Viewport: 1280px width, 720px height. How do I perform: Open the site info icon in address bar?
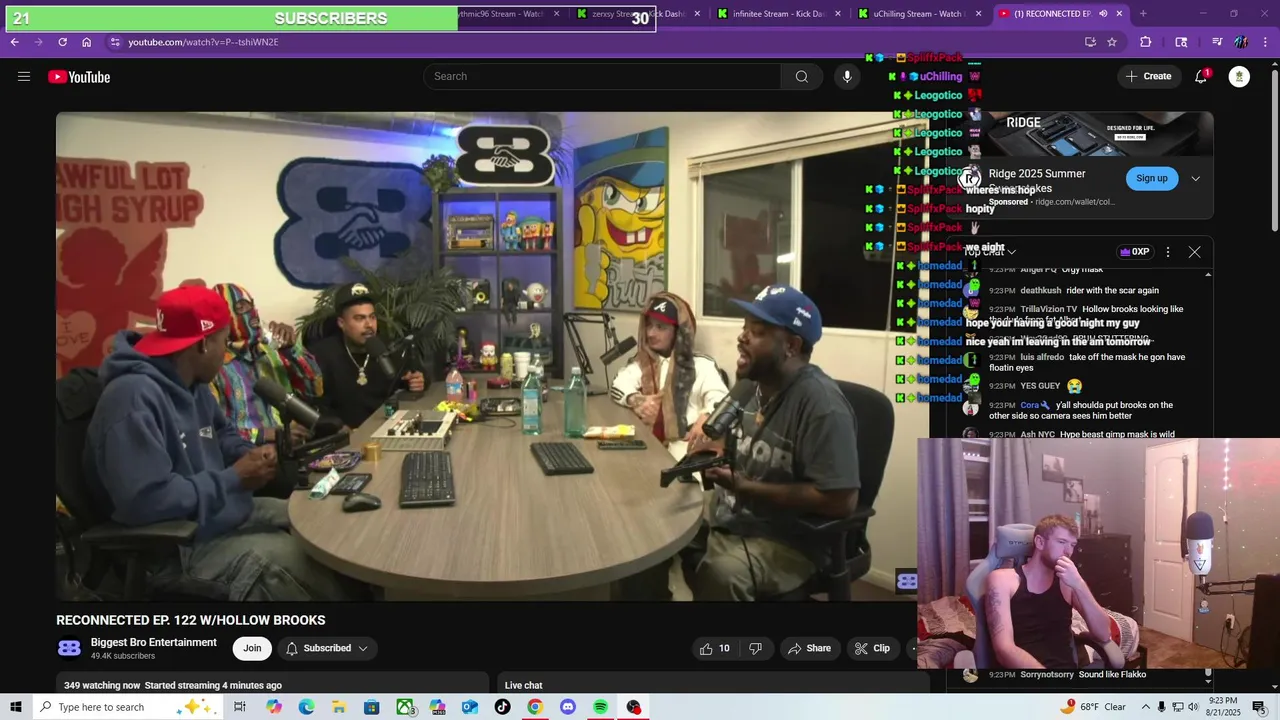[115, 42]
